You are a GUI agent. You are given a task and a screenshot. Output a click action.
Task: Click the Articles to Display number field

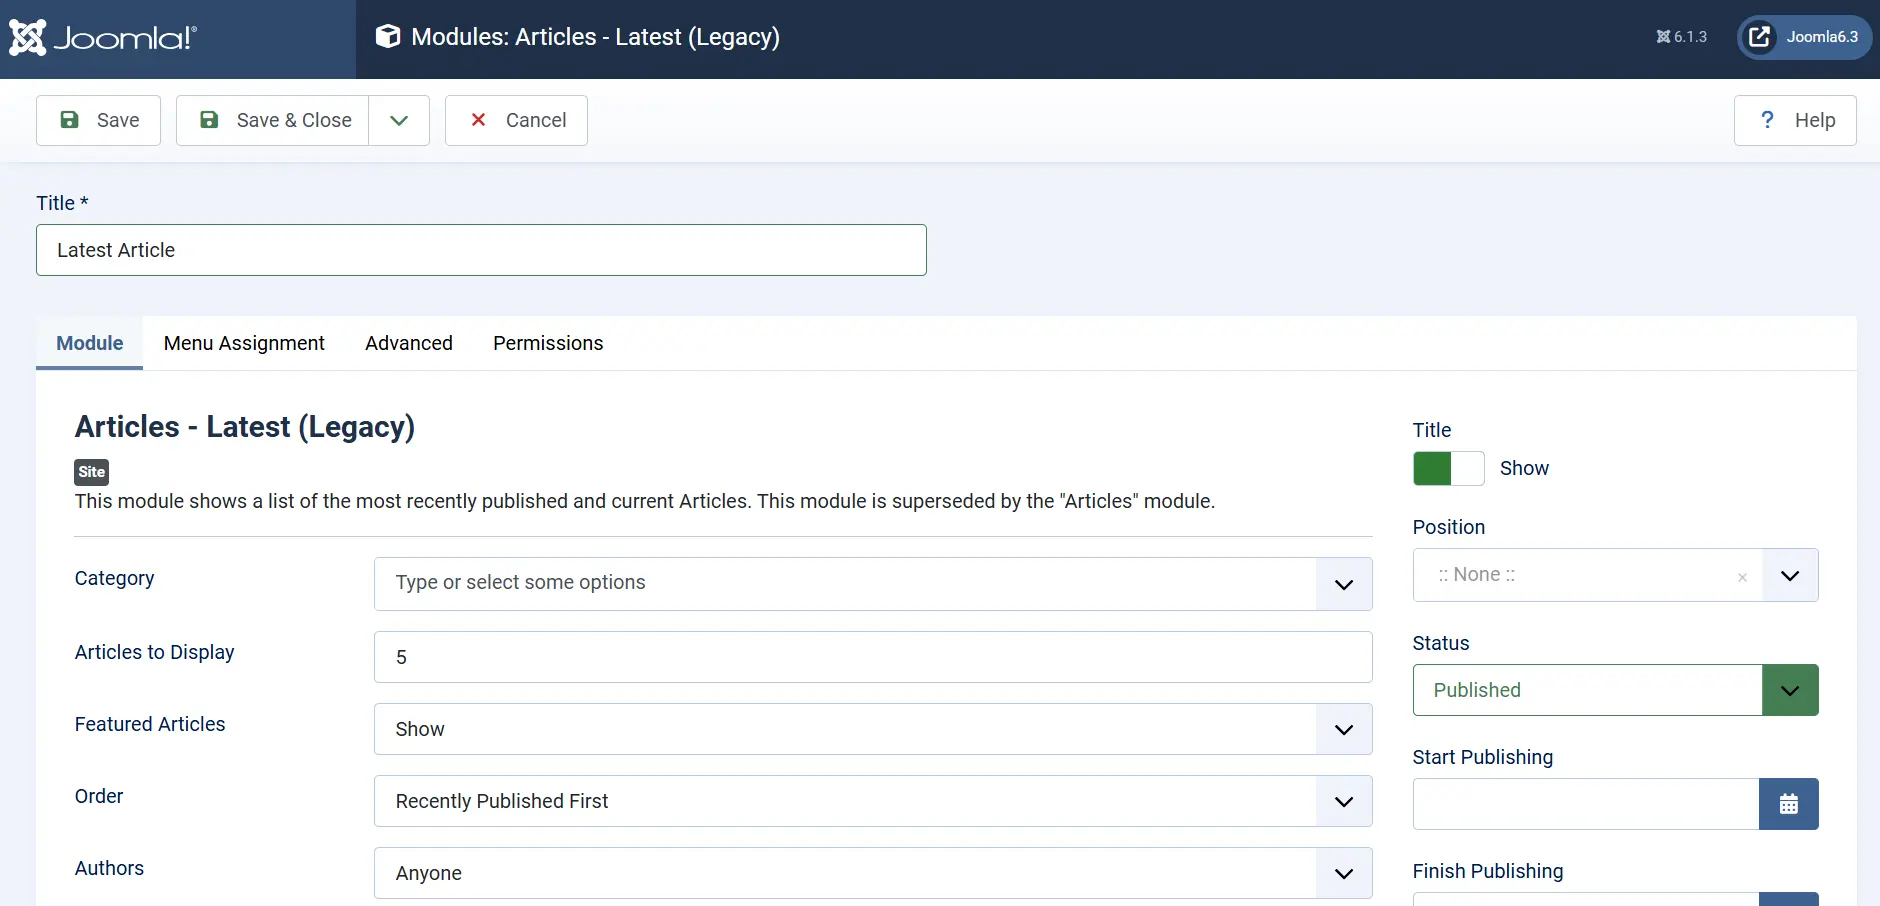tap(873, 657)
